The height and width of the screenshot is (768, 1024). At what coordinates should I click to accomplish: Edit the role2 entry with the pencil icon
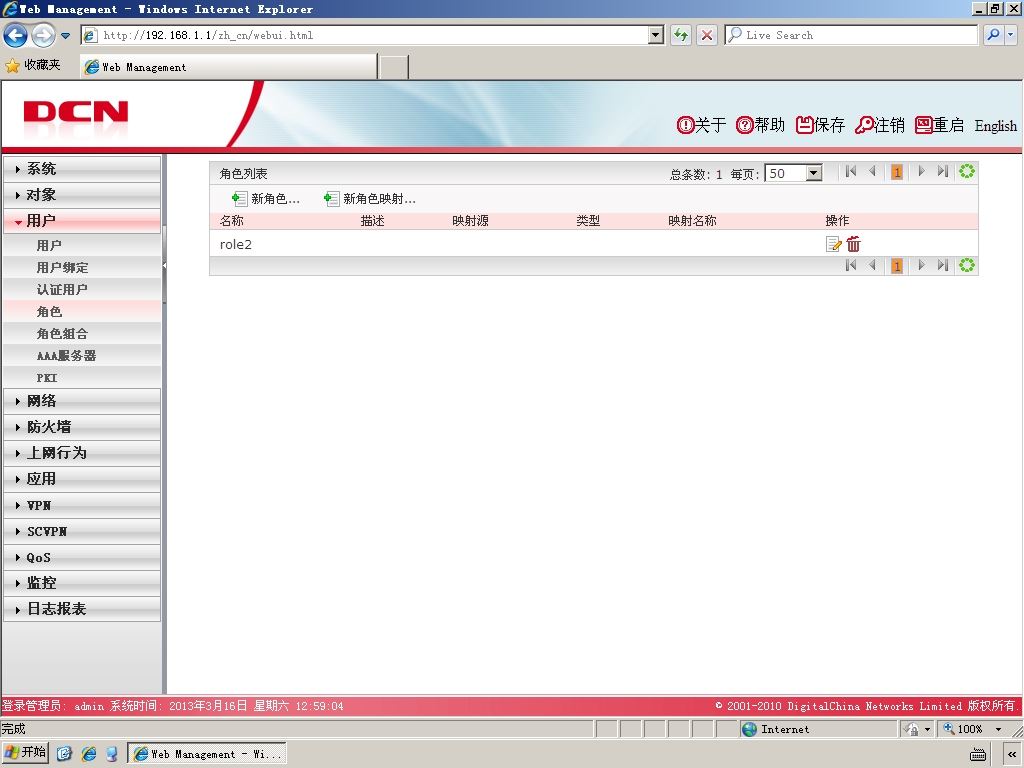(833, 244)
